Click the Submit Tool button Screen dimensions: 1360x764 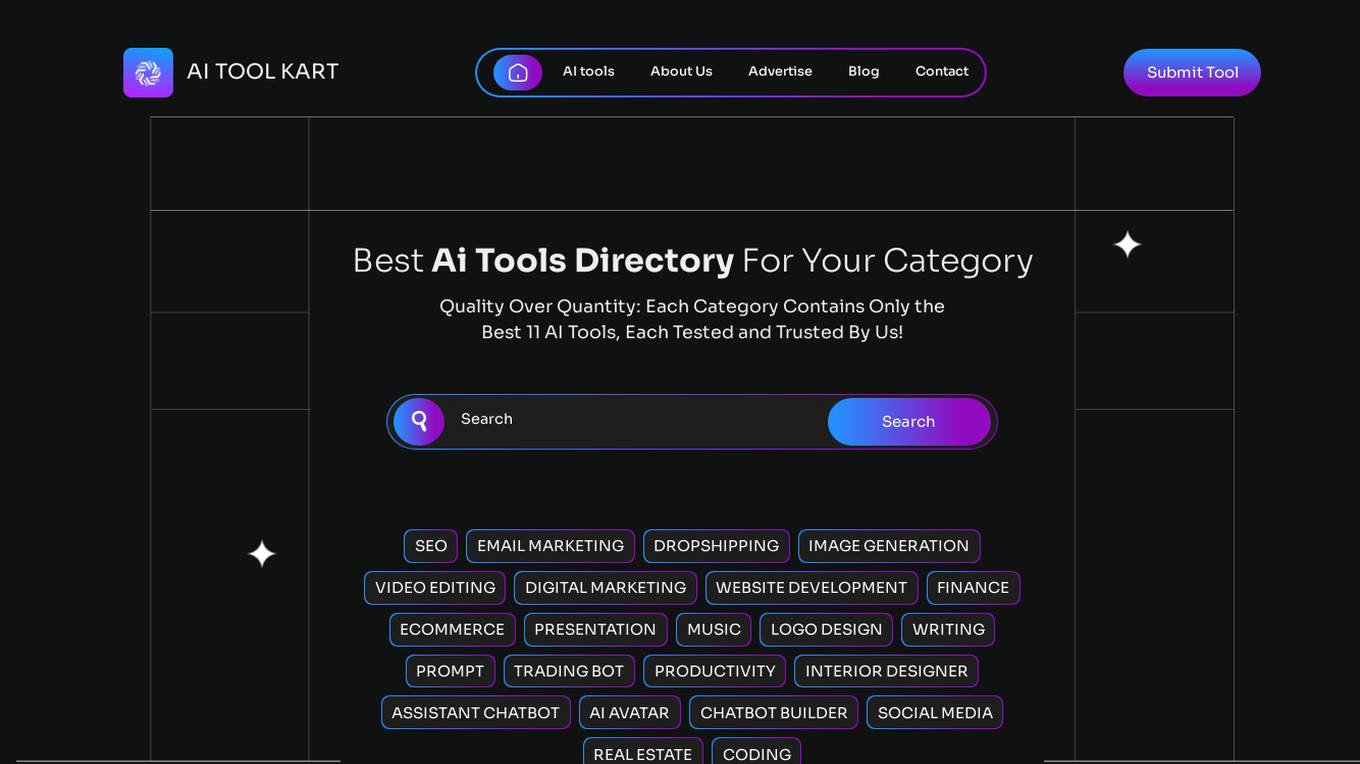coord(1192,72)
